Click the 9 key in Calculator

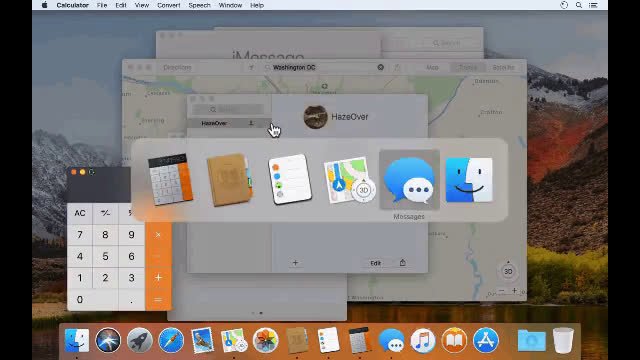point(131,235)
